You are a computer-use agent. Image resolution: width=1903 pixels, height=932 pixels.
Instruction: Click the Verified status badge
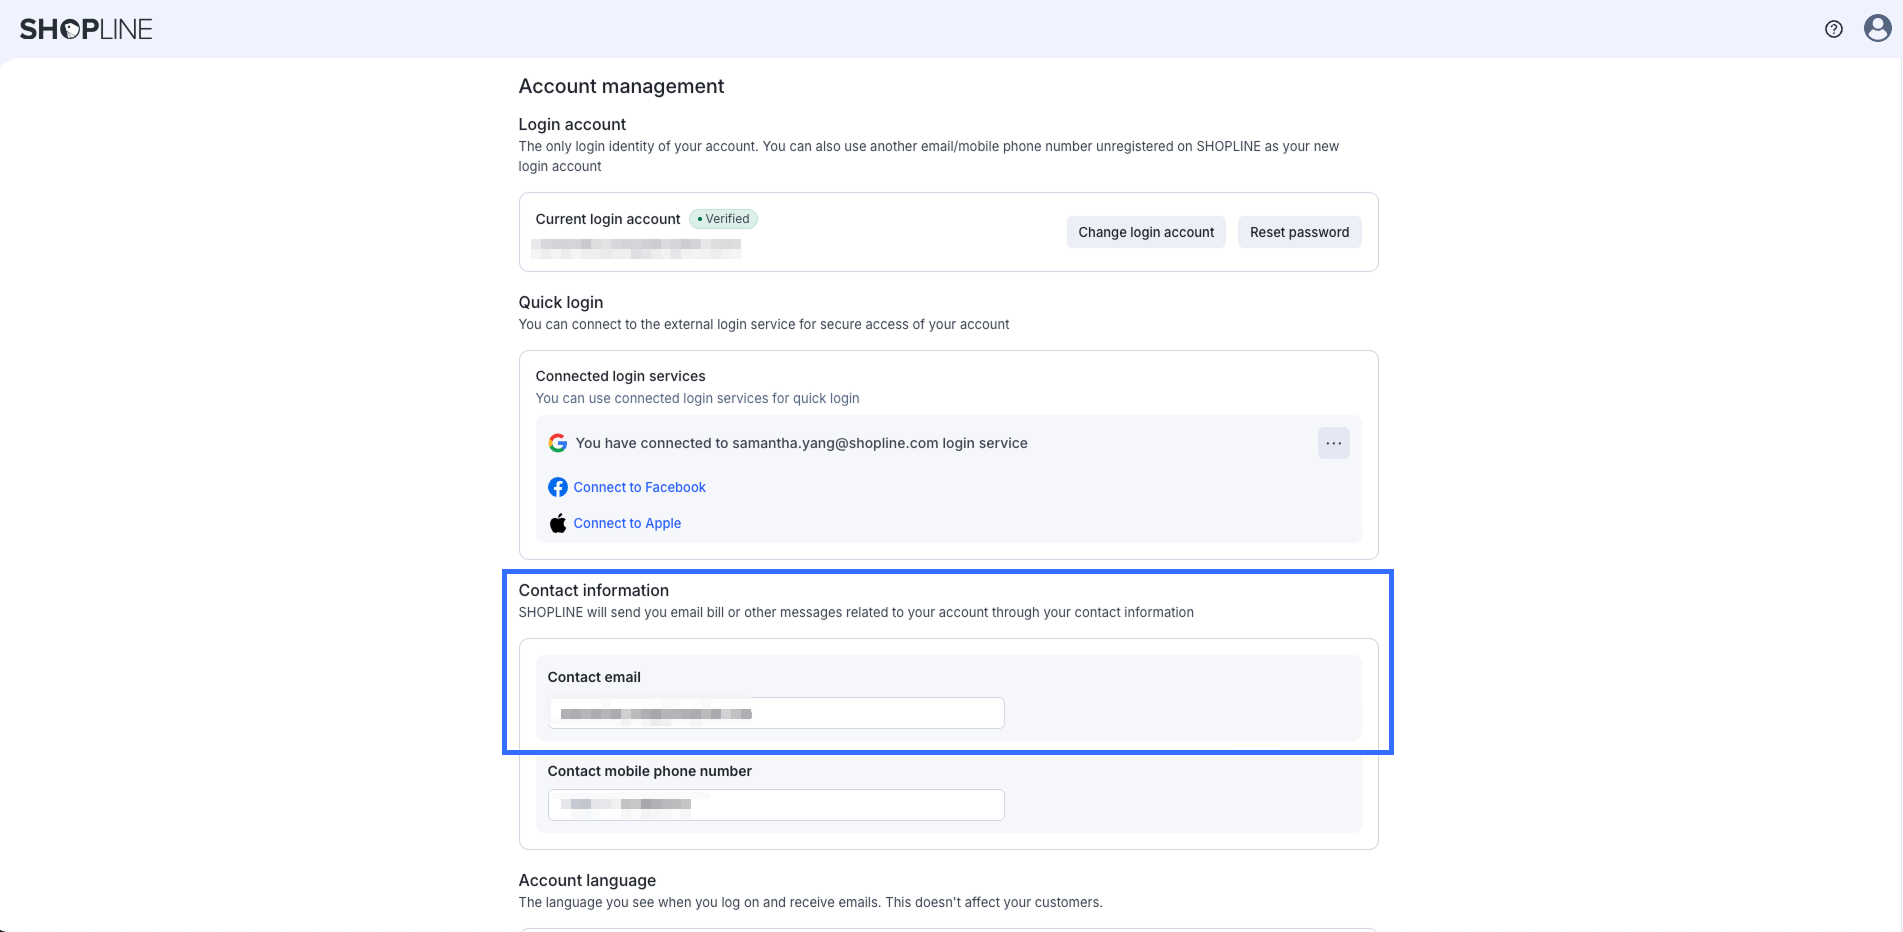click(x=723, y=219)
